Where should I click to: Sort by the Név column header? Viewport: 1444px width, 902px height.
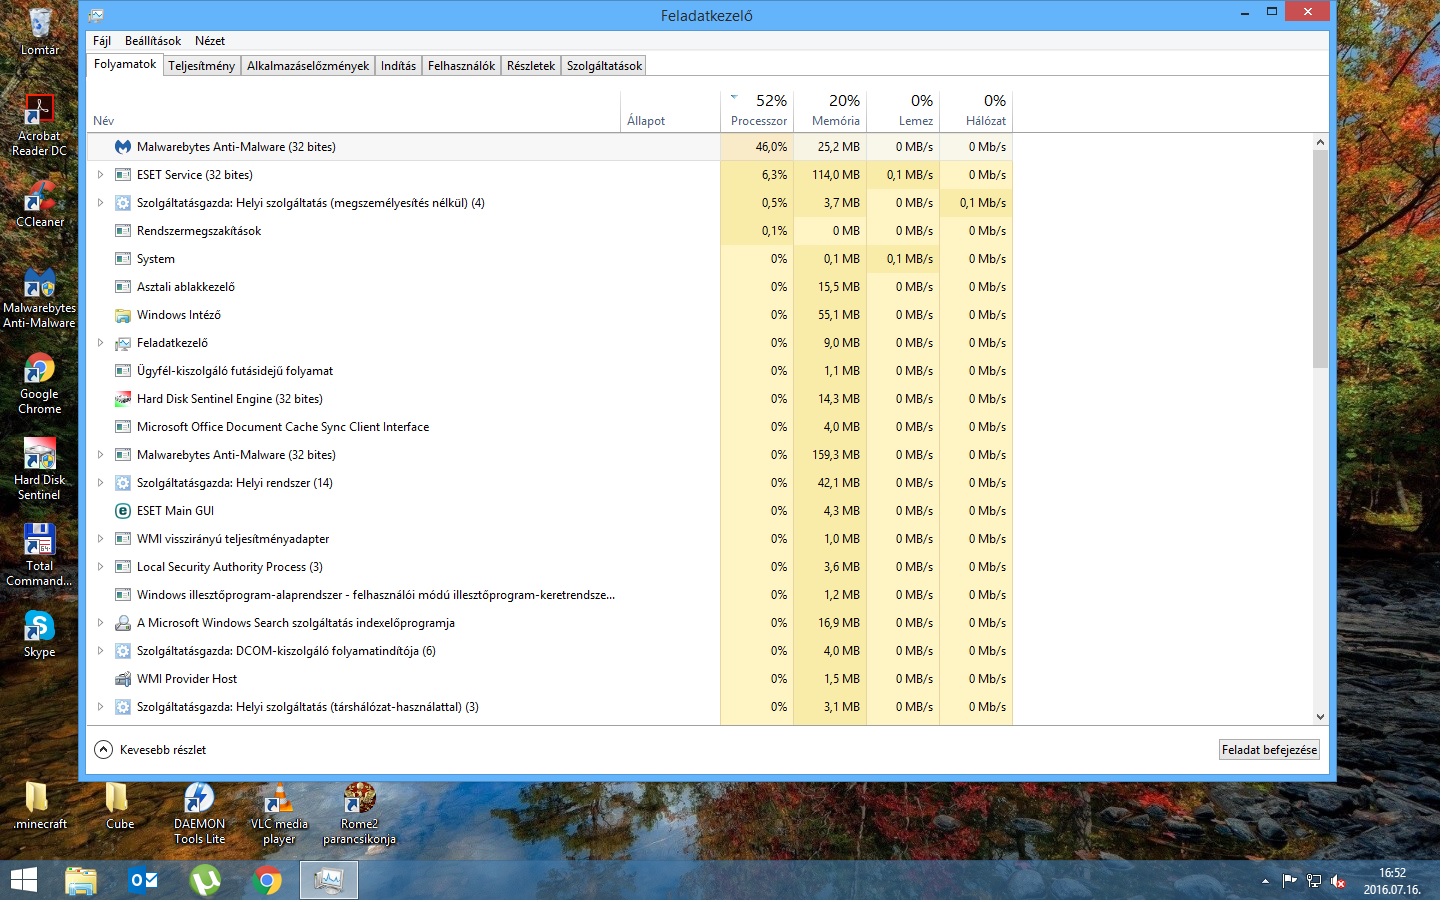pyautogui.click(x=354, y=111)
